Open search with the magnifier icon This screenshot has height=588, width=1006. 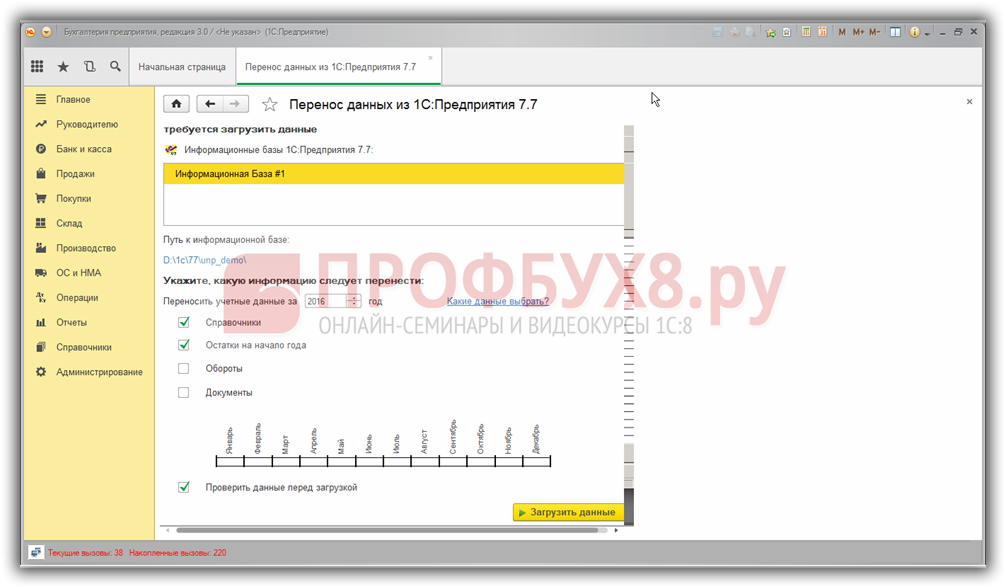pos(115,66)
